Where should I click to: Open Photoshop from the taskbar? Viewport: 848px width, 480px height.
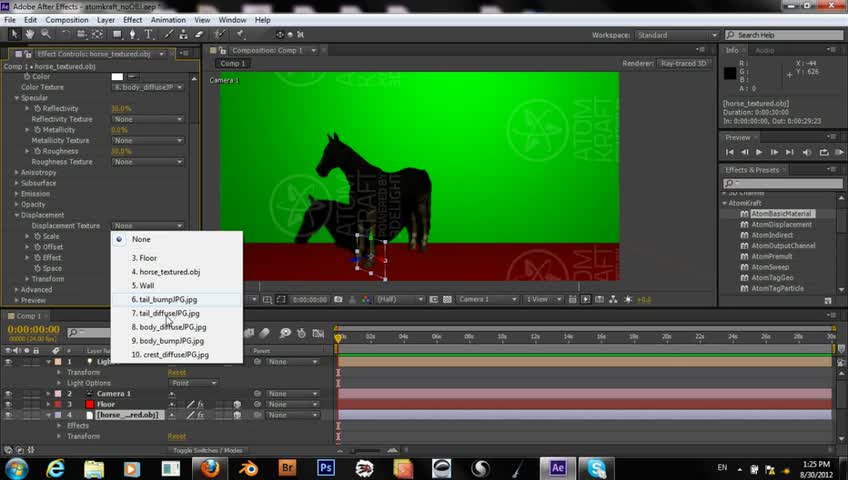click(326, 468)
